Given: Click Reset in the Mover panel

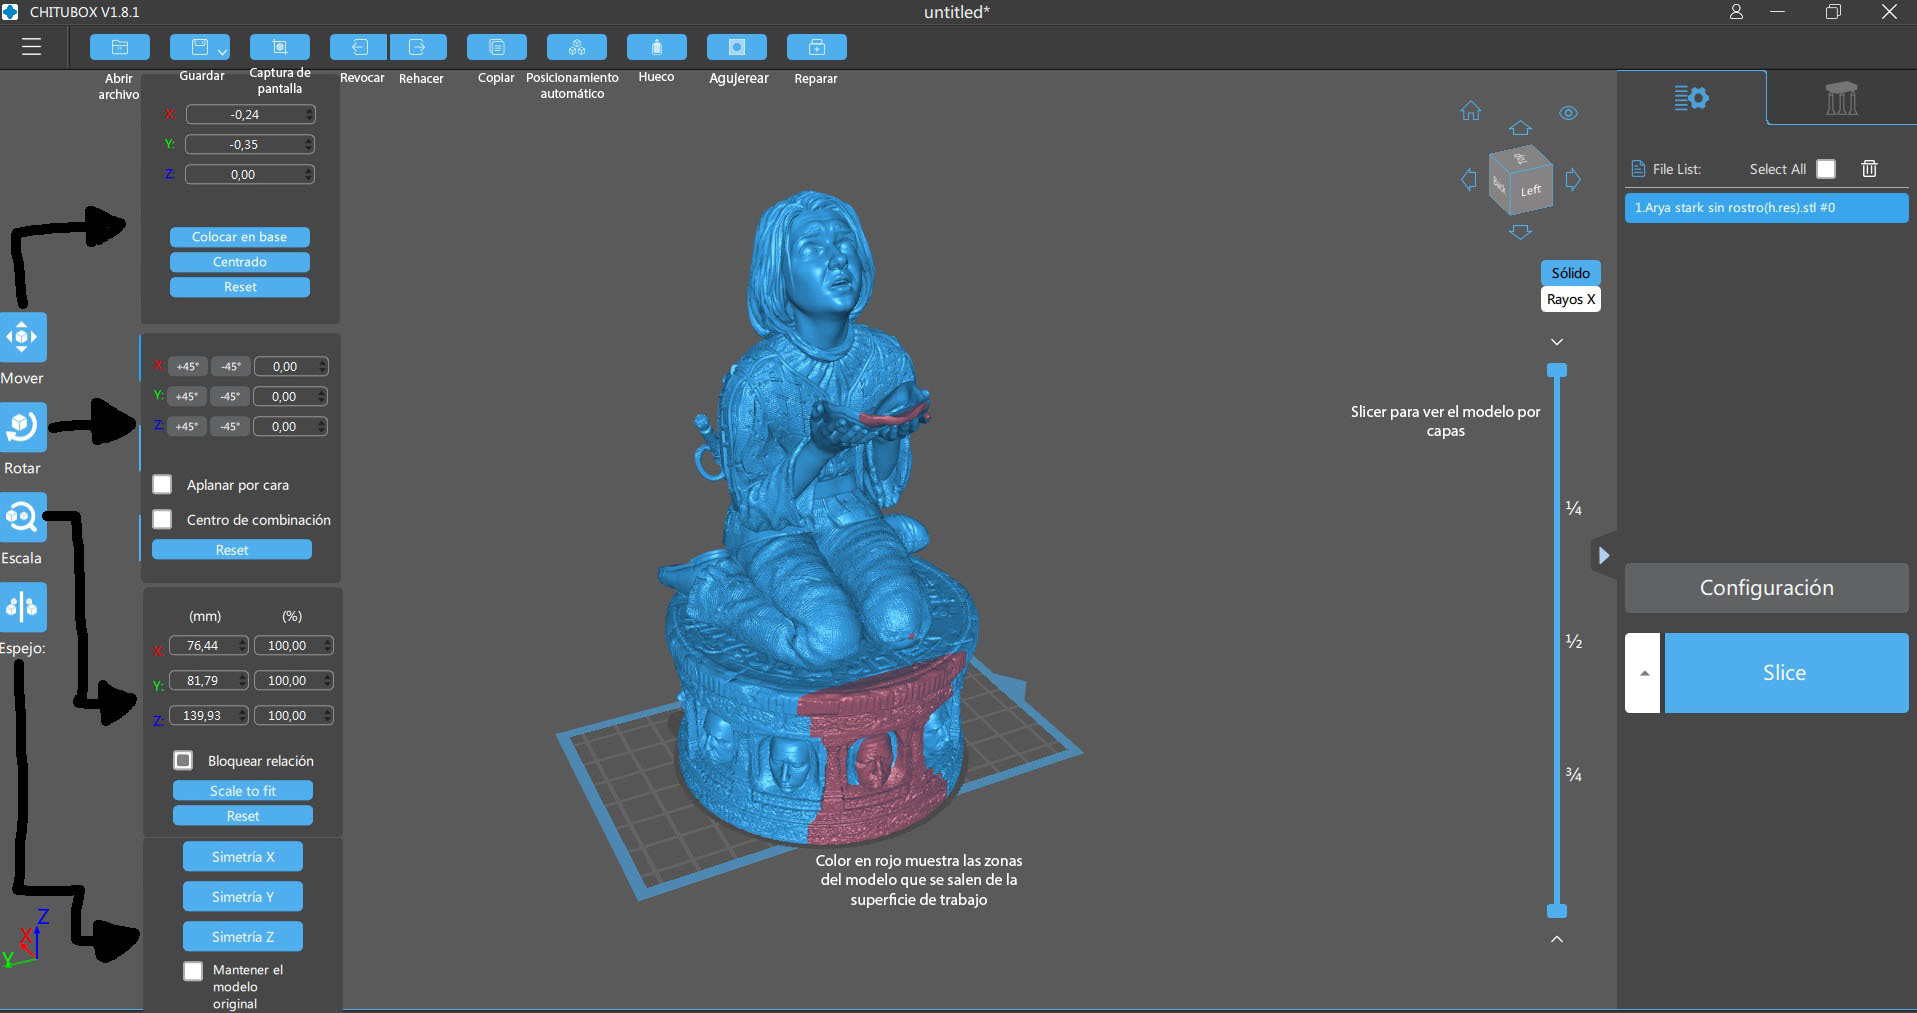Looking at the screenshot, I should (x=240, y=287).
